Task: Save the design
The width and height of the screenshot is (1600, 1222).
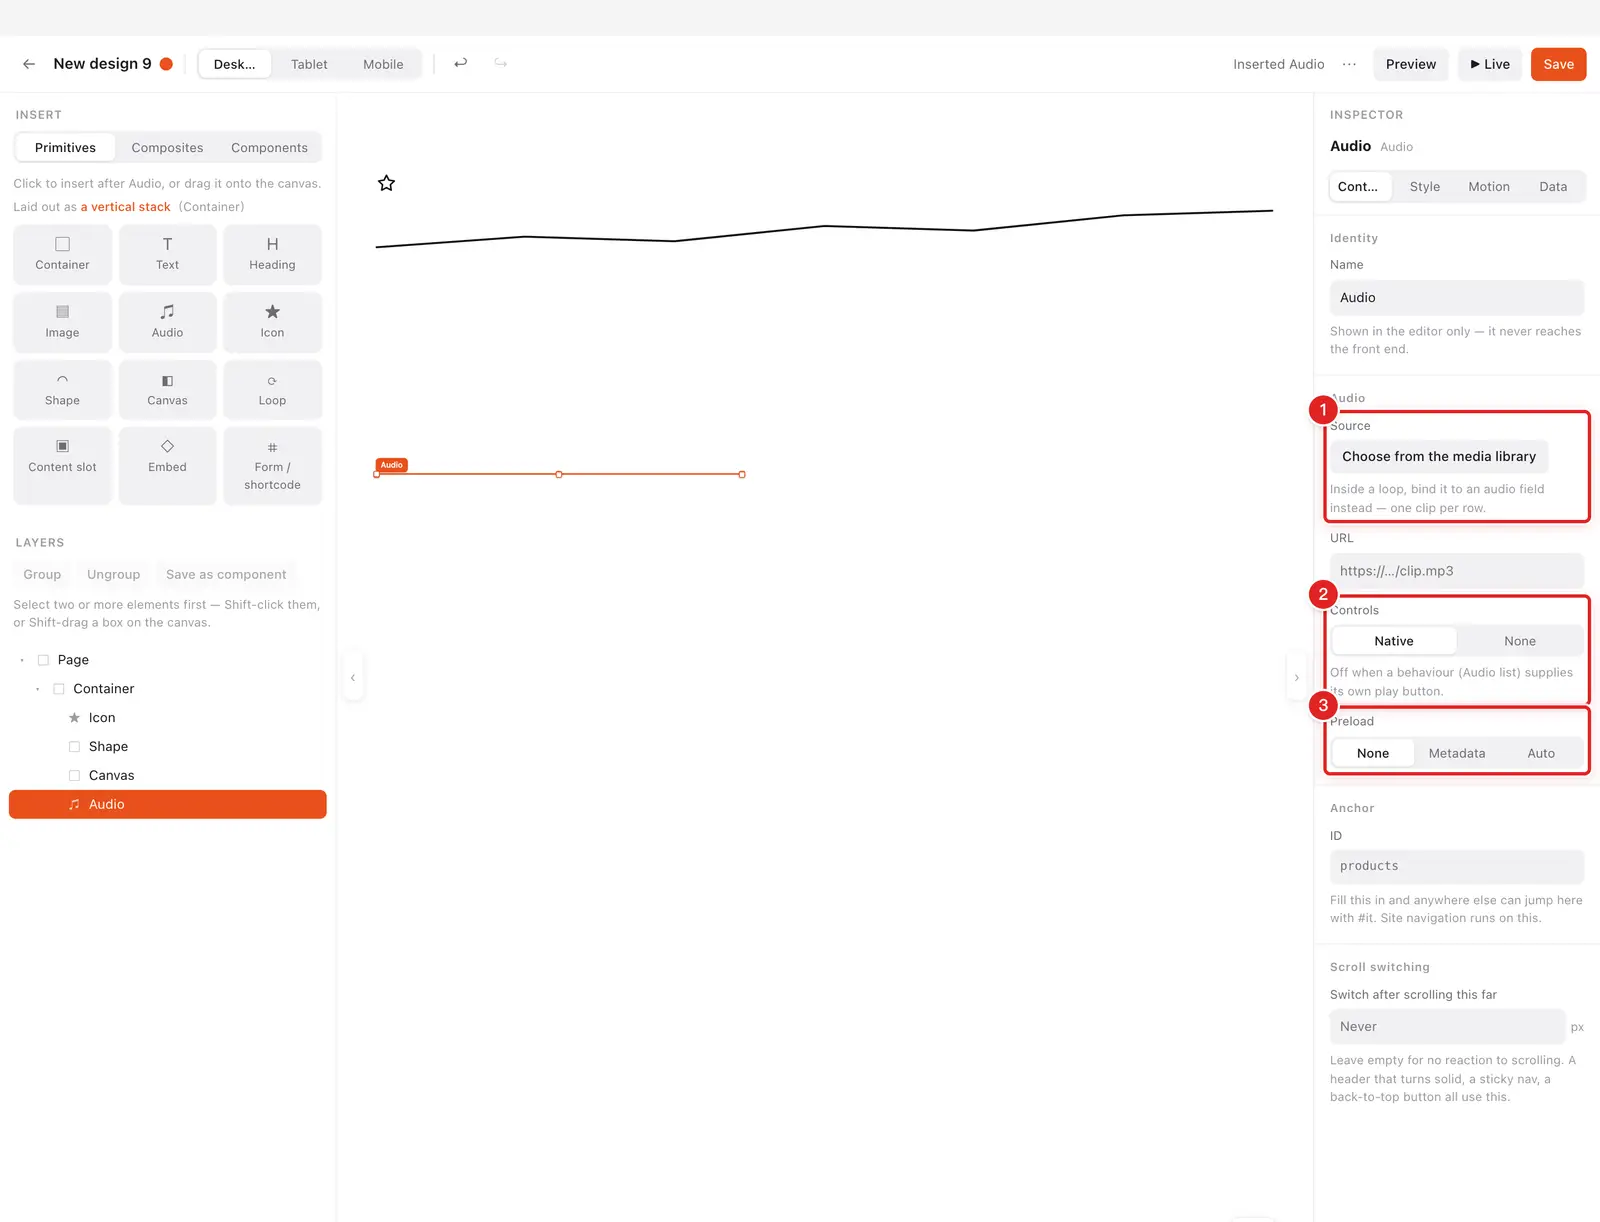Action: click(x=1558, y=64)
